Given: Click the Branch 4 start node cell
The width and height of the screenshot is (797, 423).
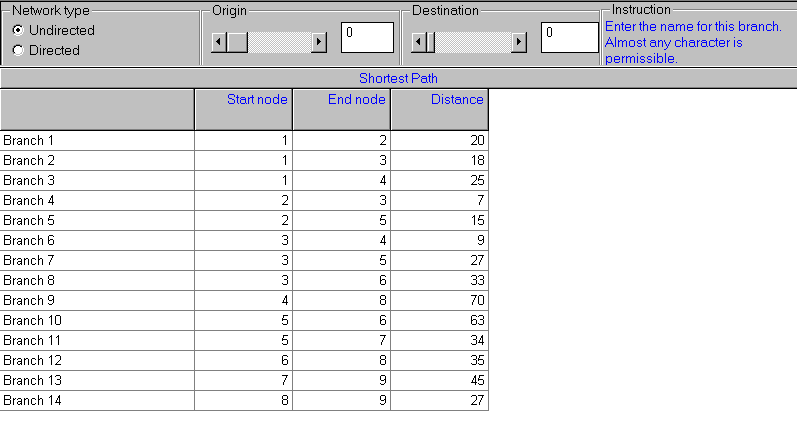Looking at the screenshot, I should (244, 201).
